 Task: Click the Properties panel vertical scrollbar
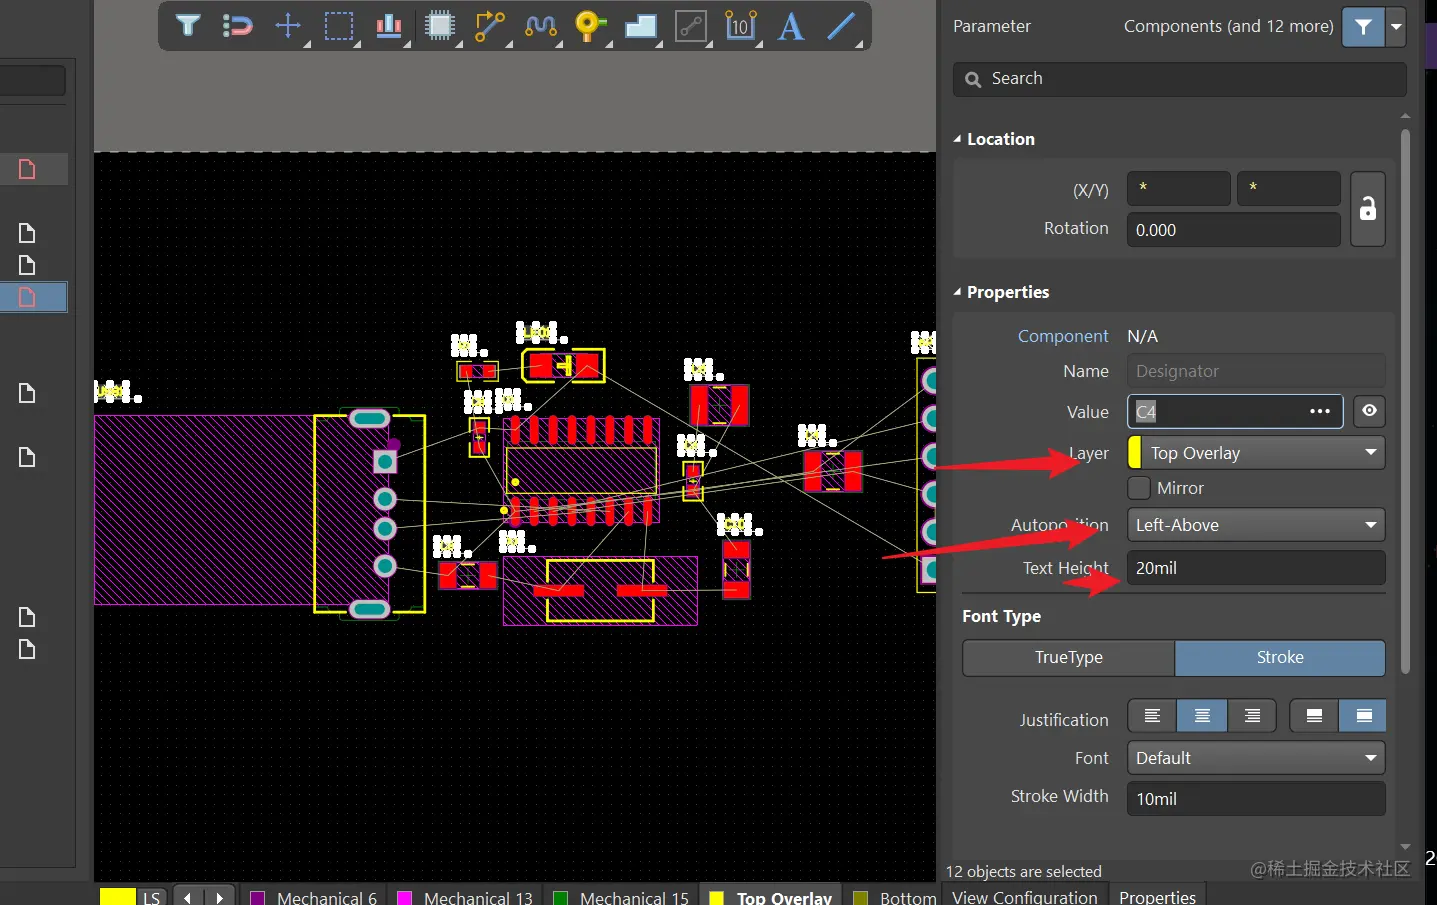(1405, 400)
